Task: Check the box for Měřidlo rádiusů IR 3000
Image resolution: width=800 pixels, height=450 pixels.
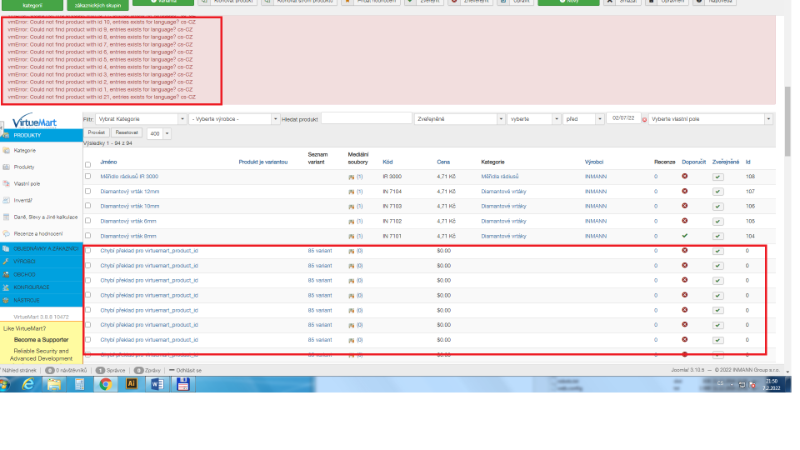Action: 88,177
